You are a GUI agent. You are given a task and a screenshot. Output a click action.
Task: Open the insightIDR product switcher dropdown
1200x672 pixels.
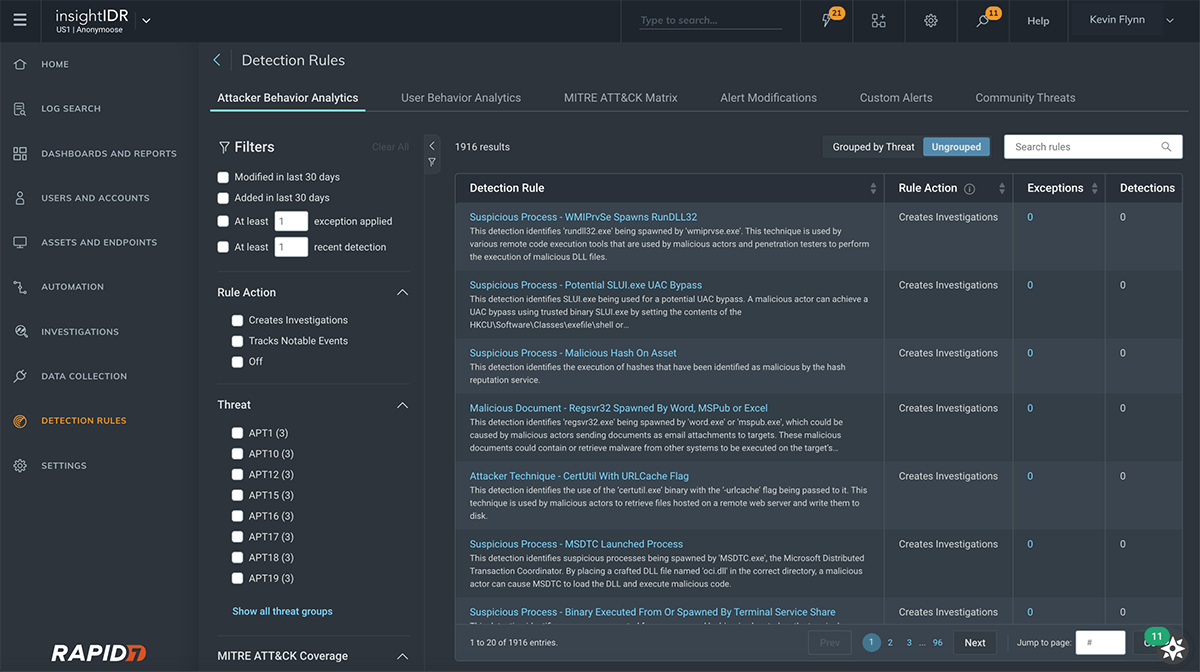point(147,20)
